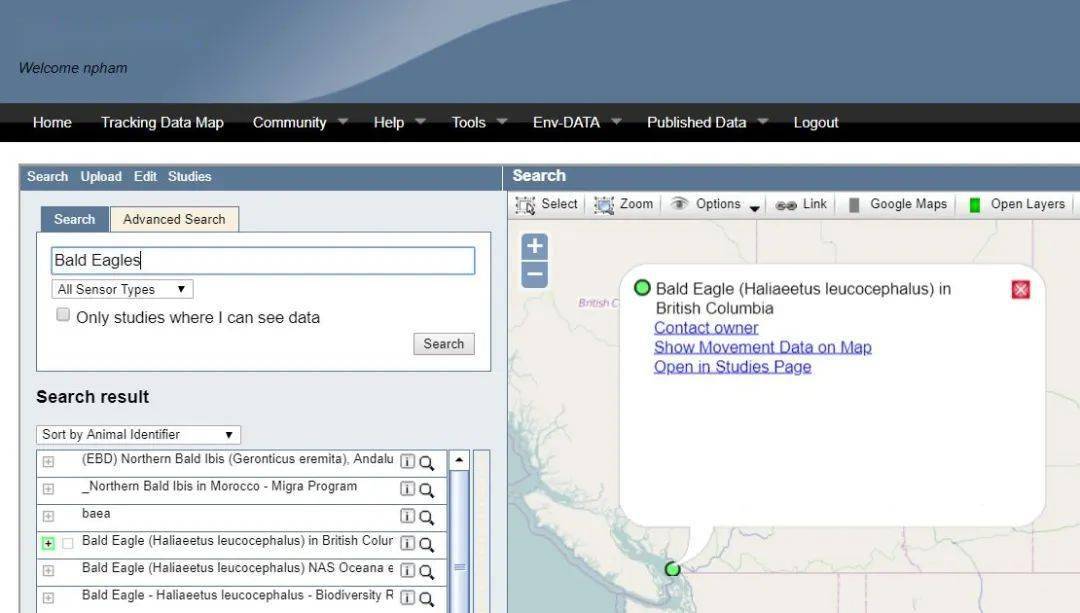Click the green study marker on the map
Screen dimensions: 1080x613
(x=672, y=569)
